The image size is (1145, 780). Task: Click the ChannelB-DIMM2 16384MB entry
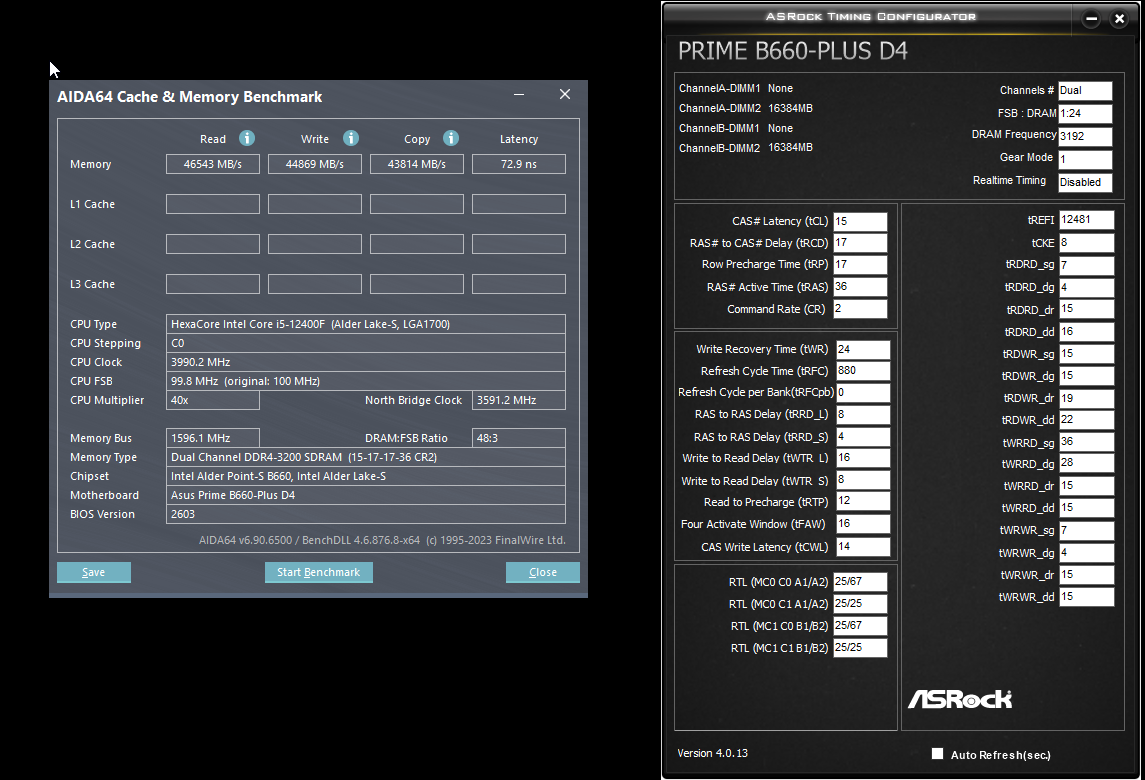746,148
